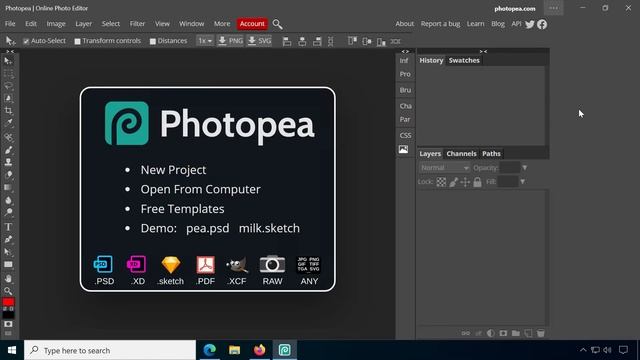Click the magnifier search icon beside Account
The width and height of the screenshot is (640, 360).
point(277,24)
